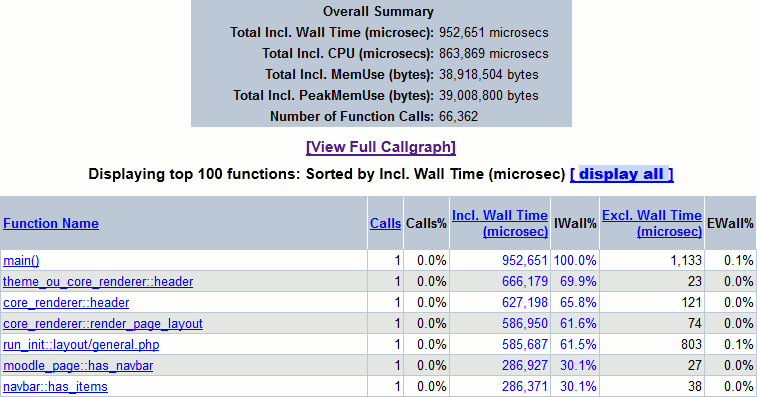Select the 27 Excl. Wall Time cell
757x397 pixels.
tap(695, 366)
